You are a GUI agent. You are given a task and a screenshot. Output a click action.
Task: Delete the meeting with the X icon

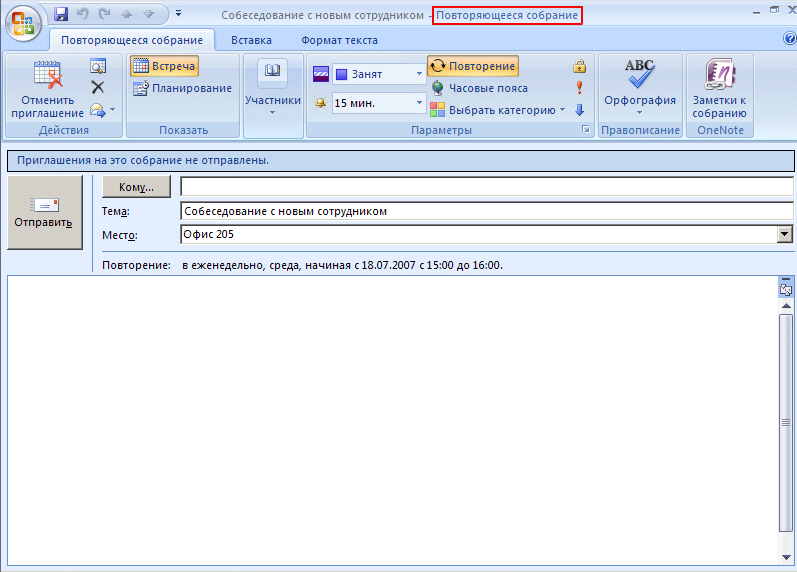(x=98, y=87)
